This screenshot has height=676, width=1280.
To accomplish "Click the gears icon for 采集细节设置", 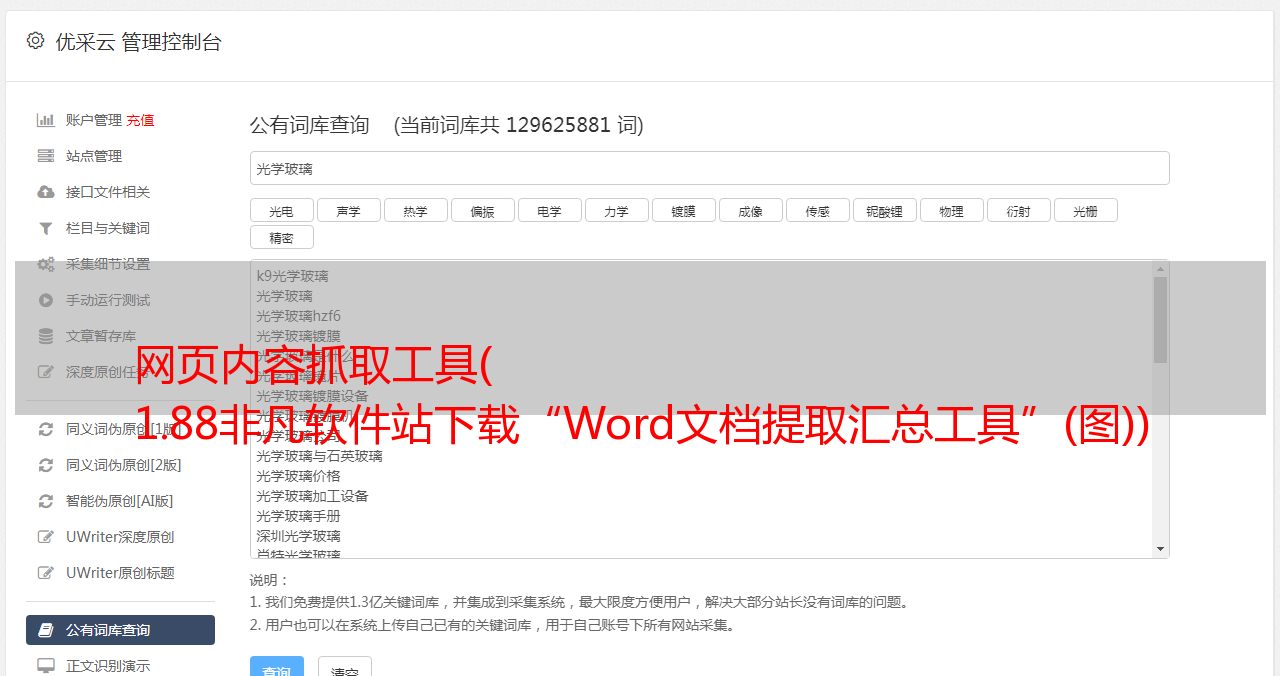I will click(x=46, y=264).
